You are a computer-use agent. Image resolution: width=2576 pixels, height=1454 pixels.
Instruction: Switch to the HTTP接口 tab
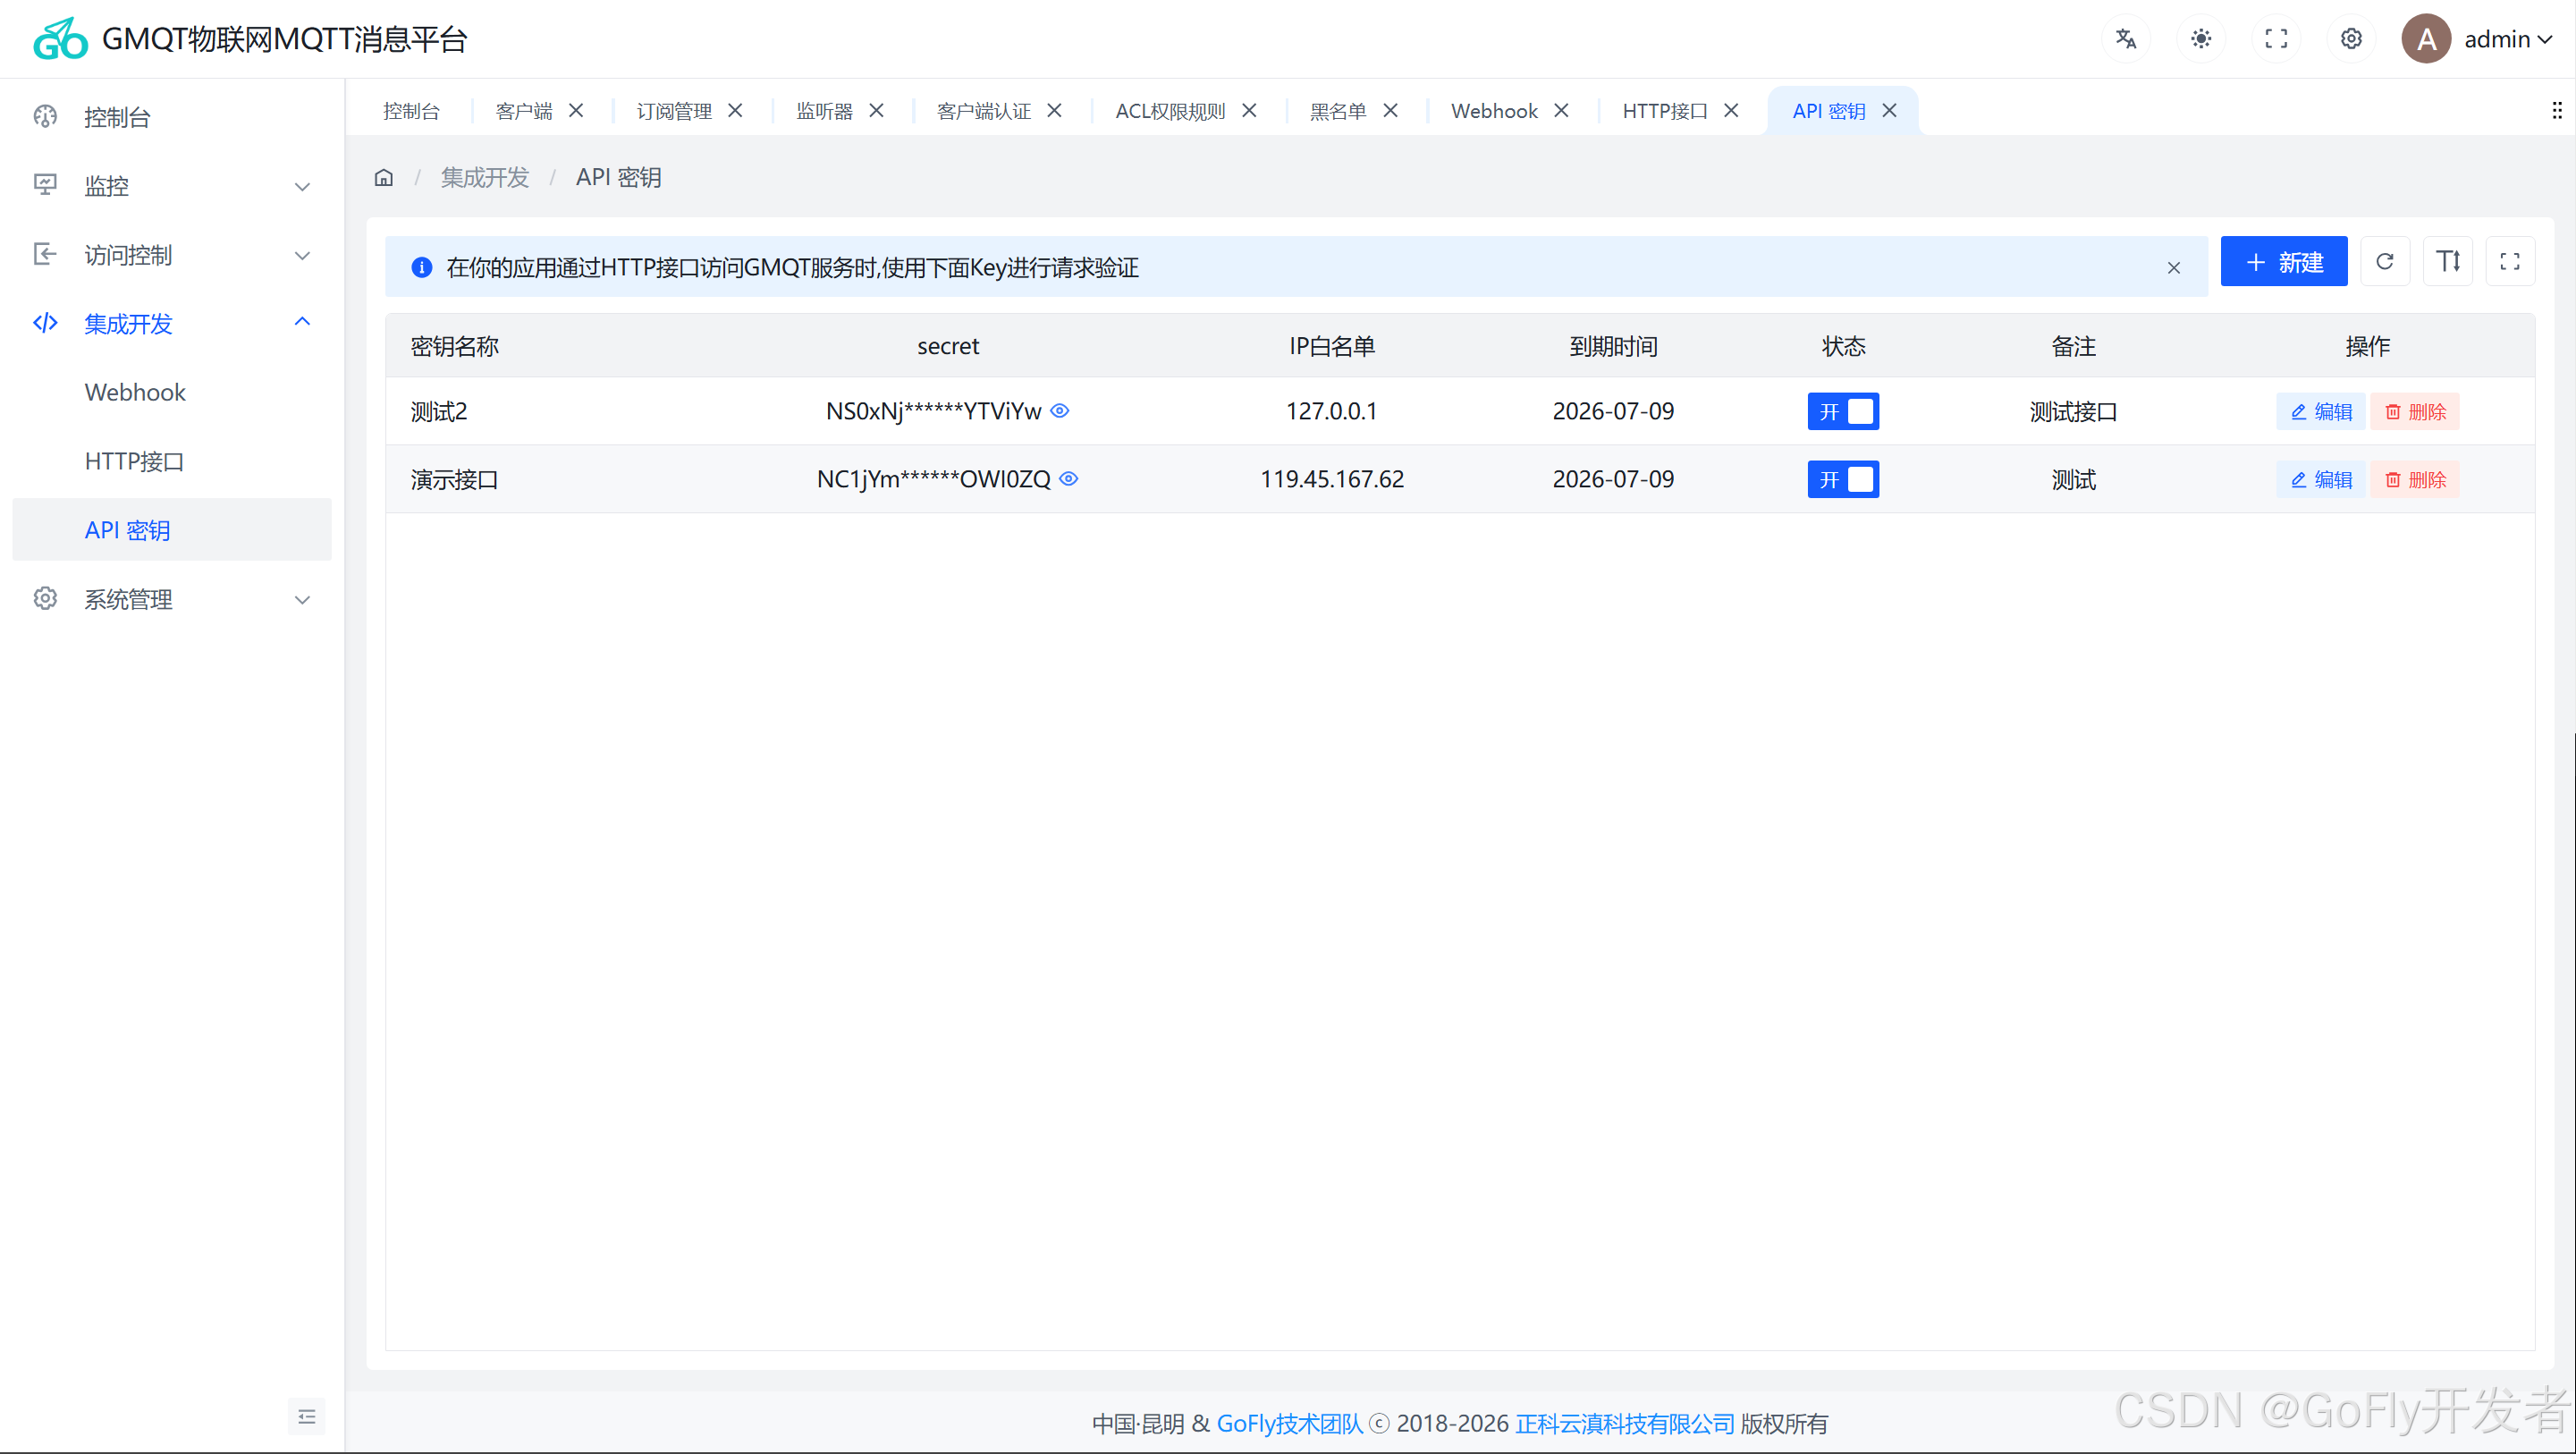1665,111
